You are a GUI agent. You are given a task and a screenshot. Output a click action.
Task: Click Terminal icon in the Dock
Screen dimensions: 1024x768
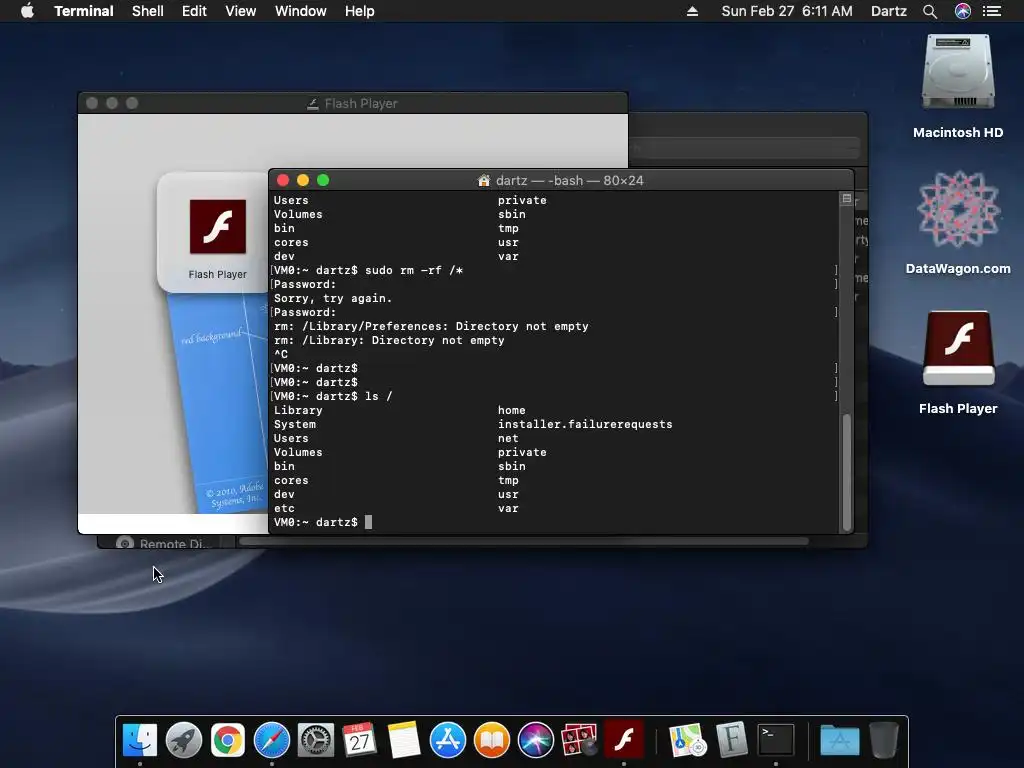click(x=775, y=740)
